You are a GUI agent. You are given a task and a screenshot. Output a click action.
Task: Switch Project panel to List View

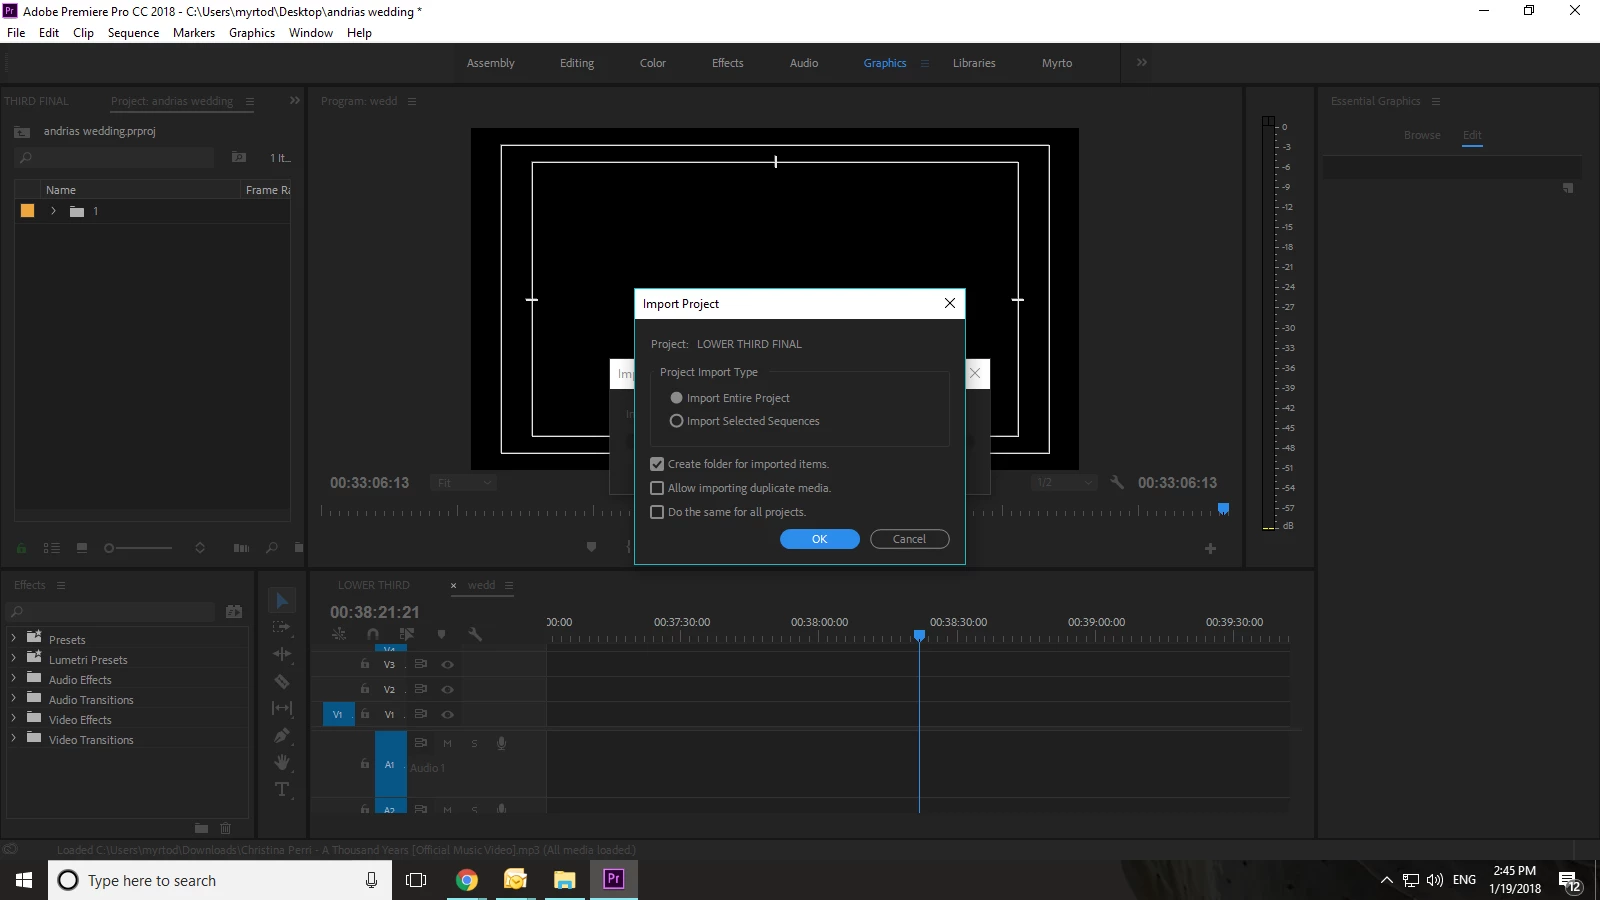(52, 548)
